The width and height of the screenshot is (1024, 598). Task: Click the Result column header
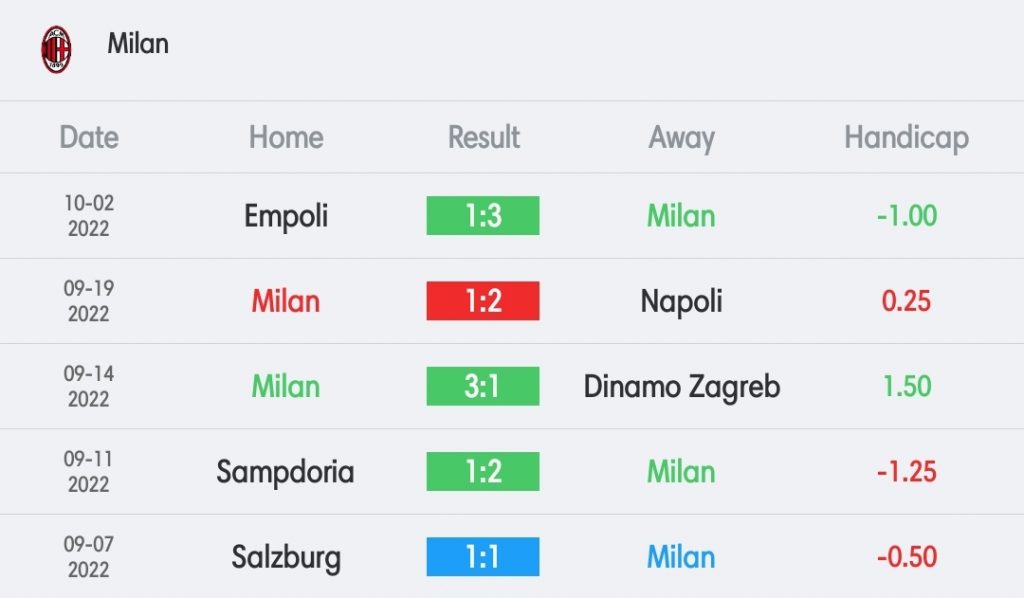483,137
